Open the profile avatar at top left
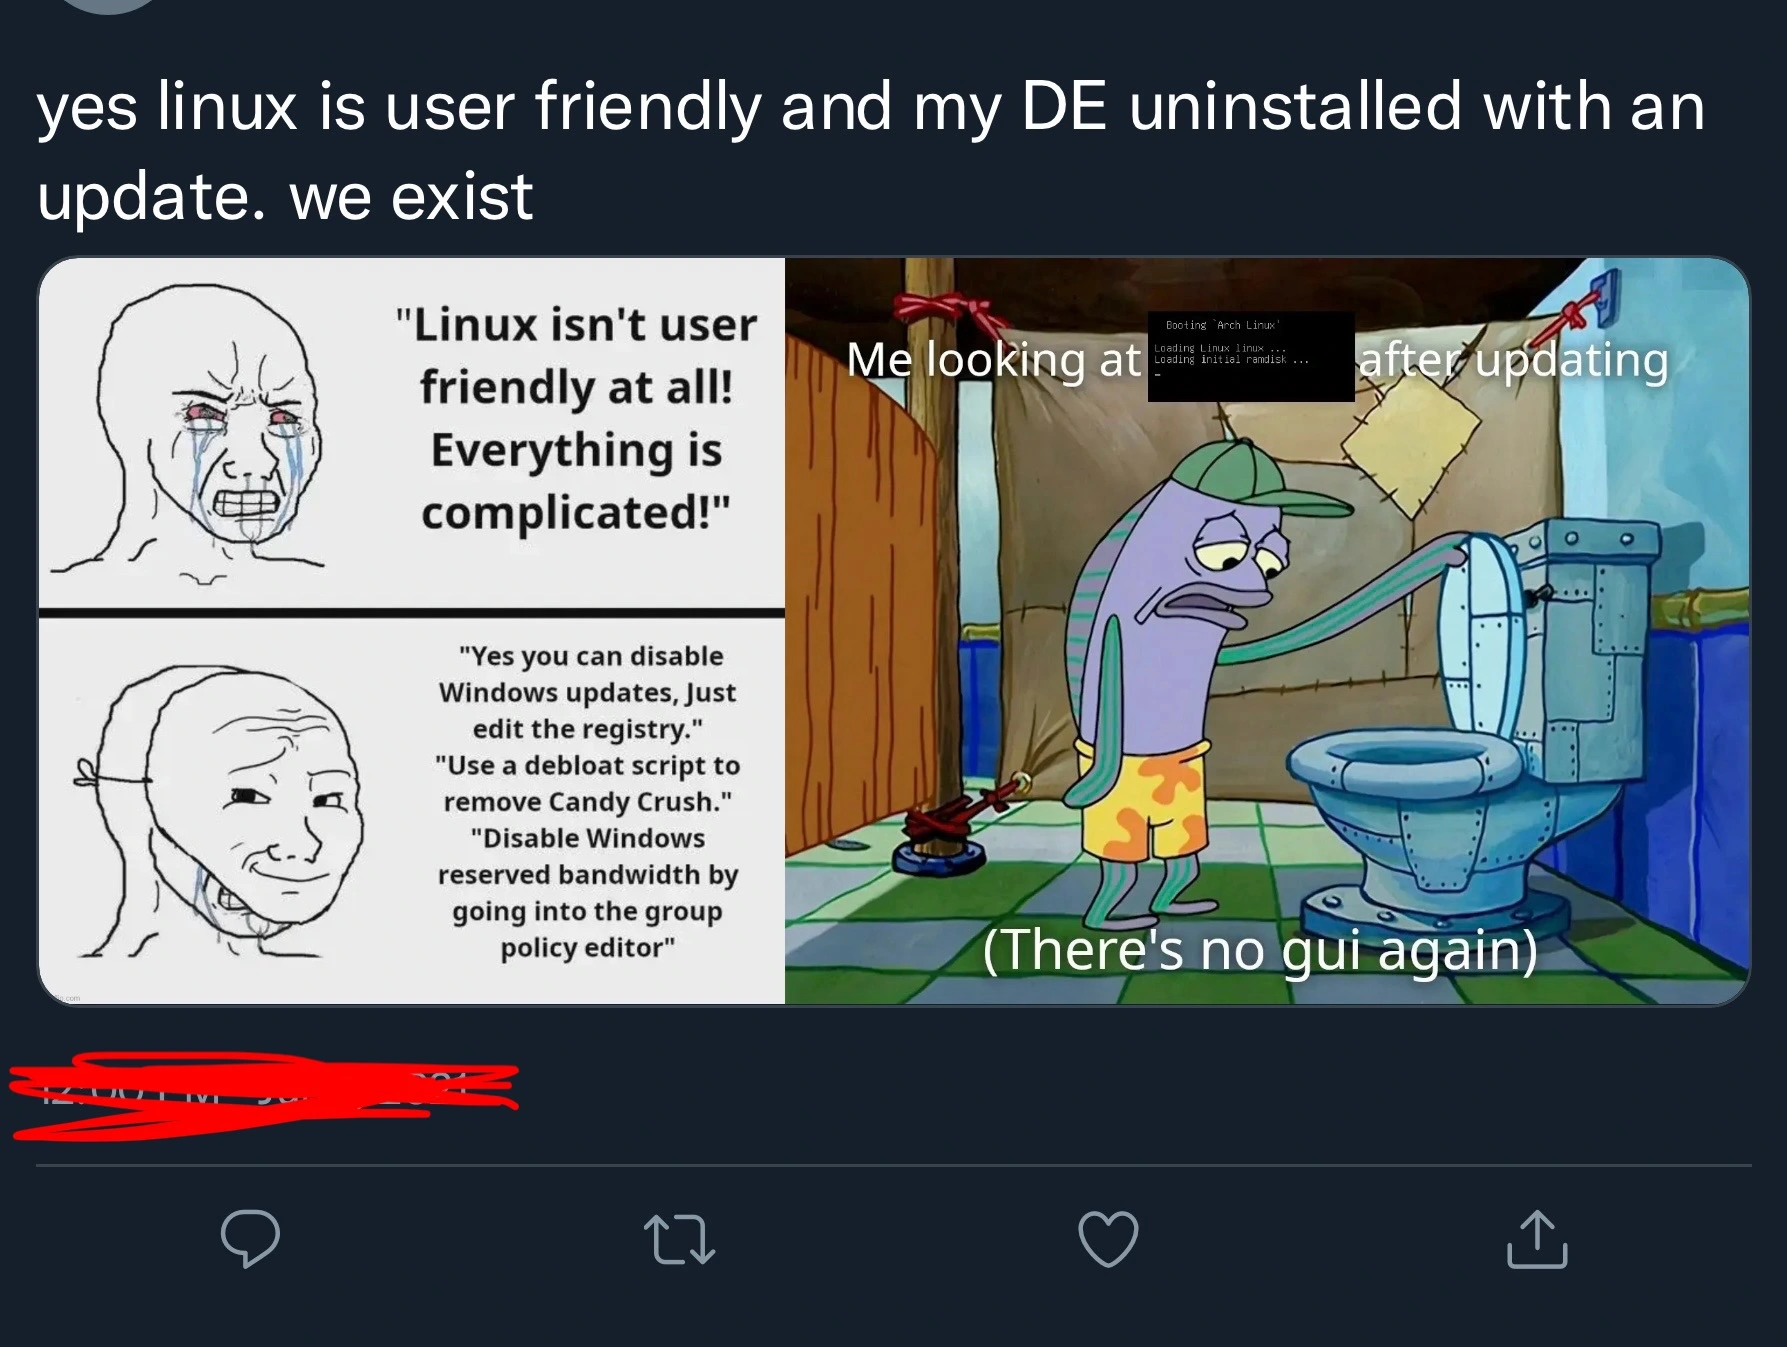The height and width of the screenshot is (1347, 1787). tap(108, 6)
